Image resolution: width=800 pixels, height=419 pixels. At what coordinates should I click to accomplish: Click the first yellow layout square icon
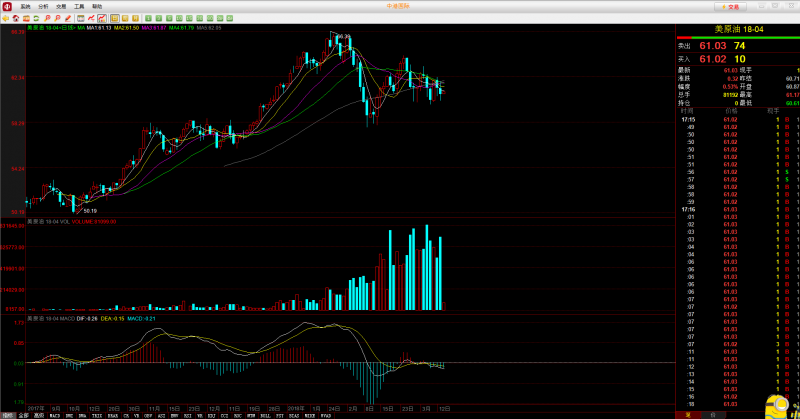point(114,18)
